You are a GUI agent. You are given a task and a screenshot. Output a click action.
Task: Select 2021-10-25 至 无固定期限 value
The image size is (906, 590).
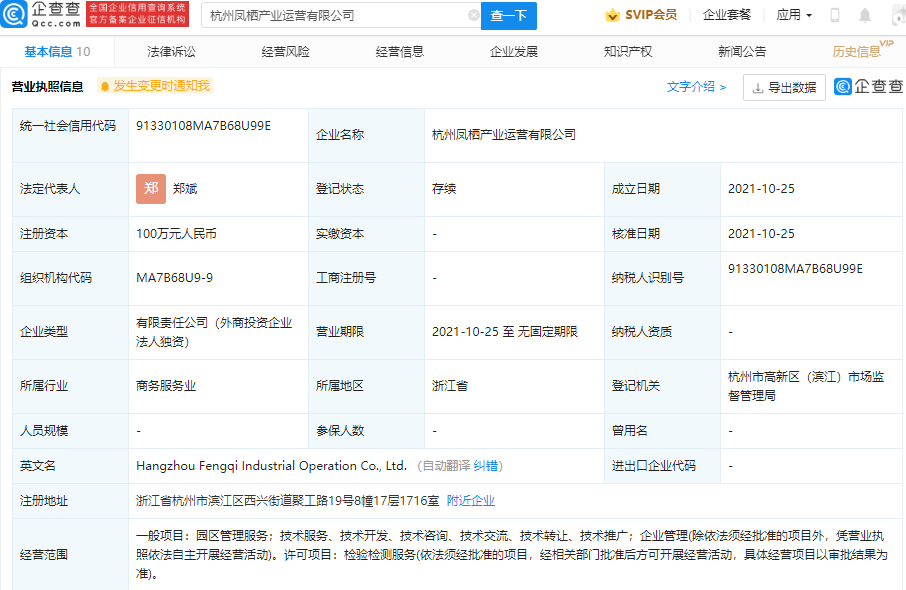pyautogui.click(x=505, y=332)
